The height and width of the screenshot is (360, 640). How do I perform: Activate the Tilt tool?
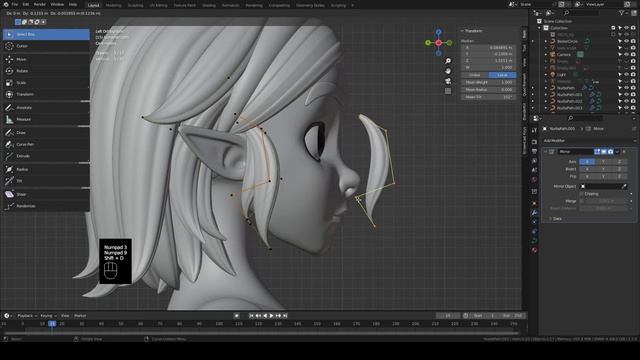click(46, 181)
